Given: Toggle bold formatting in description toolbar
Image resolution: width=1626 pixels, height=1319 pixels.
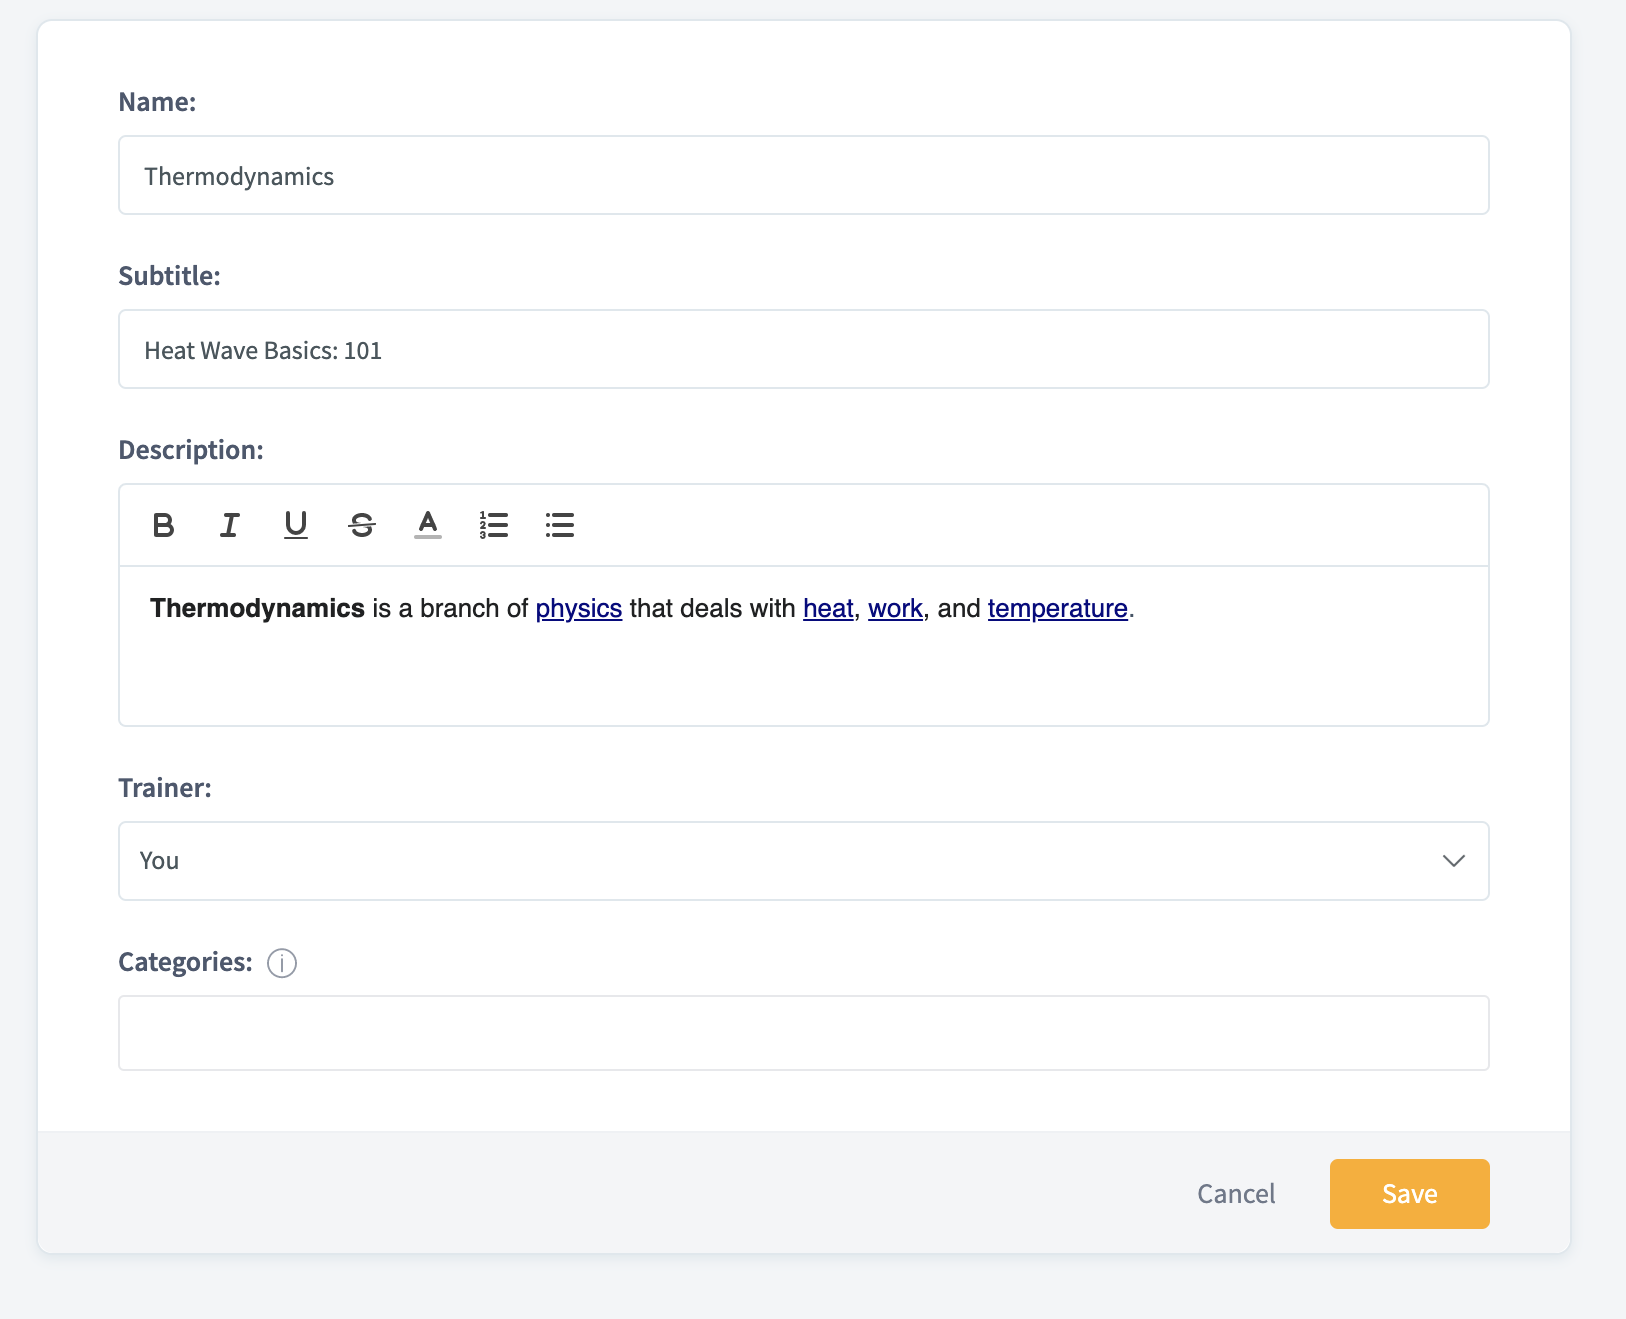Looking at the screenshot, I should 164,525.
